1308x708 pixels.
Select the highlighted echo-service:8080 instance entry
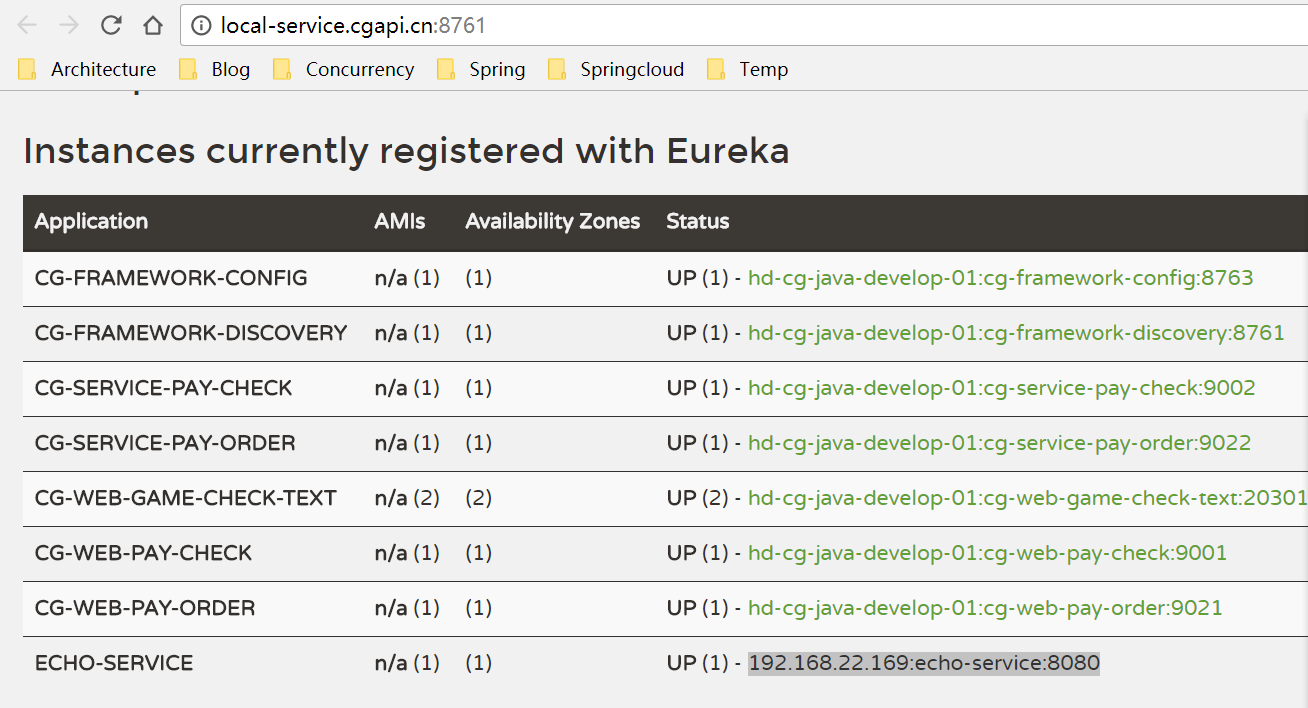click(924, 662)
